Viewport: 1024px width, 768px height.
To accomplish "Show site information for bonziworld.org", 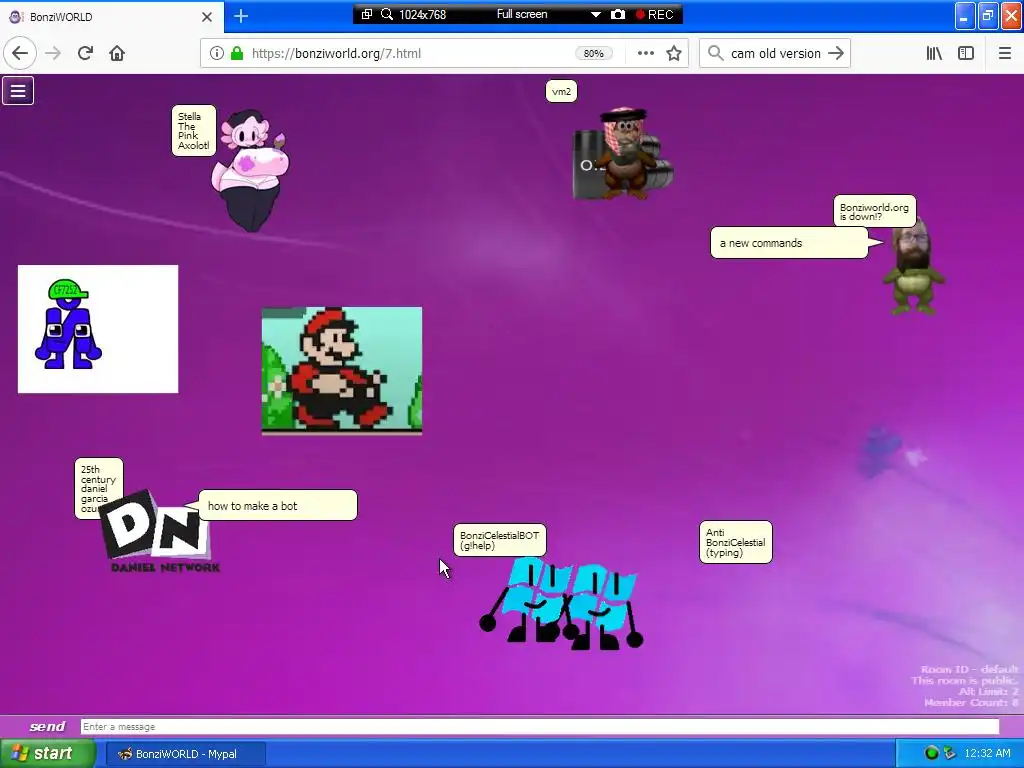I will pos(216,54).
